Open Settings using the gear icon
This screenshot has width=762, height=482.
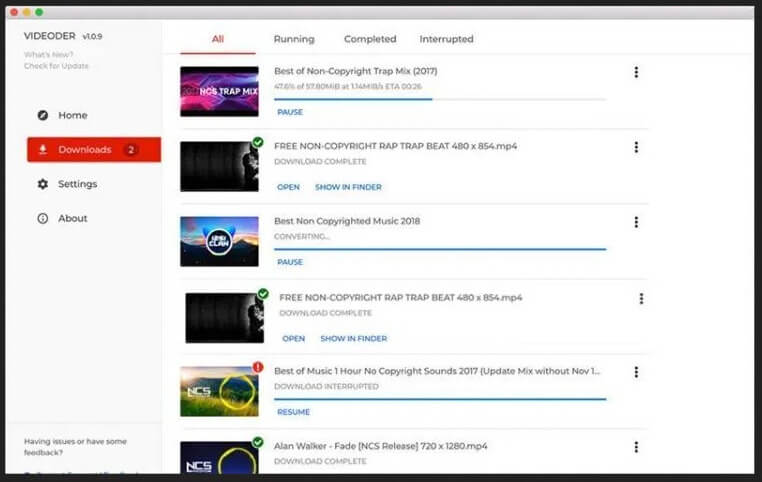(x=43, y=184)
